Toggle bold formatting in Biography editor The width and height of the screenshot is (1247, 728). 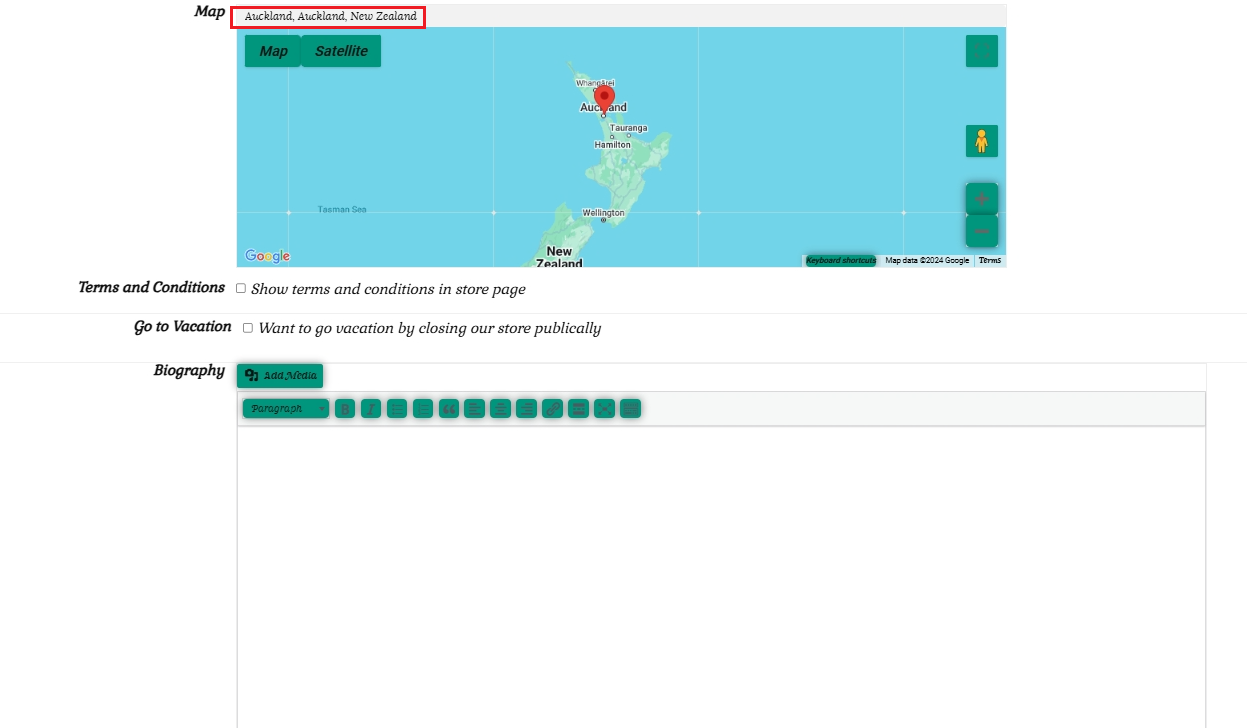point(345,409)
